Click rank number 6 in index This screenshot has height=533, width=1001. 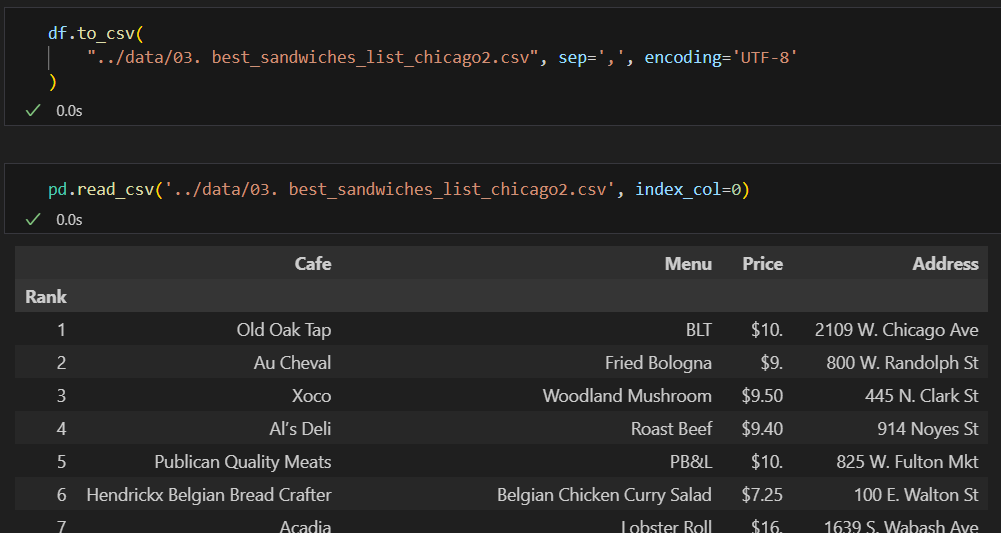(61, 495)
